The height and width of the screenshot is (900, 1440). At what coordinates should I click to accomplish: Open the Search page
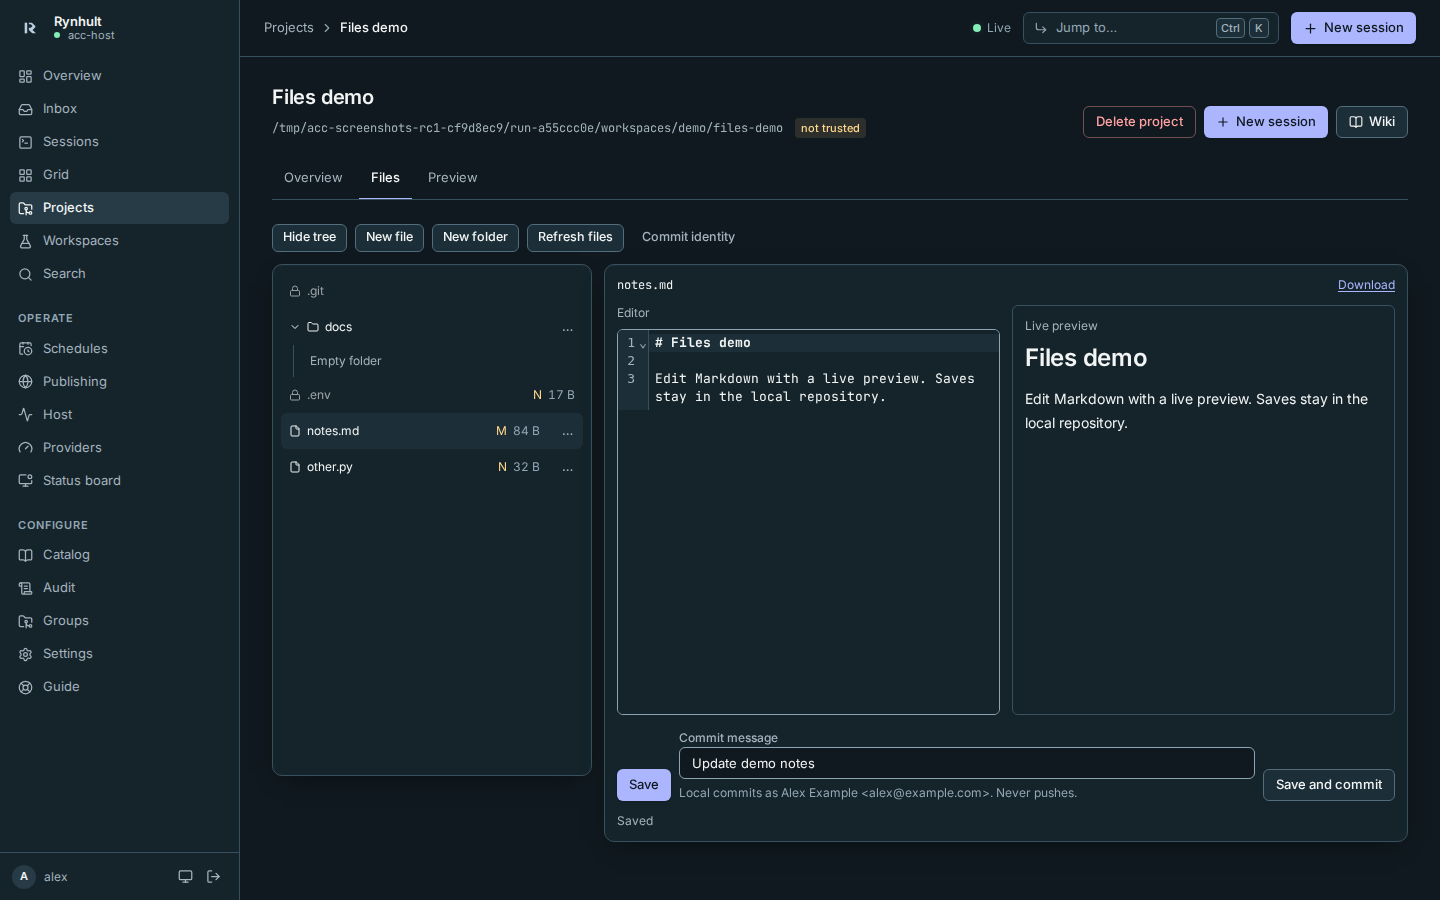(x=119, y=274)
